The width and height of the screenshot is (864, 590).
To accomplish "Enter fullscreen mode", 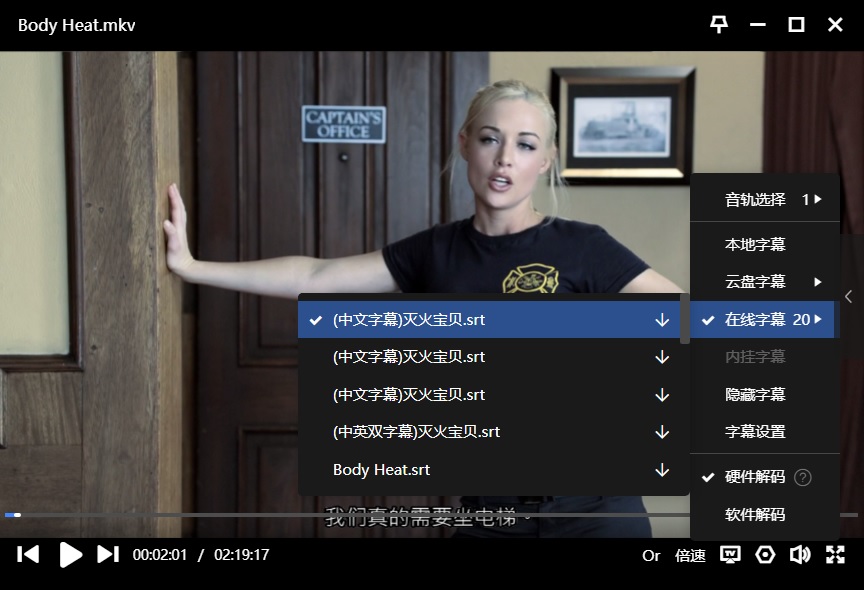I will (x=835, y=555).
